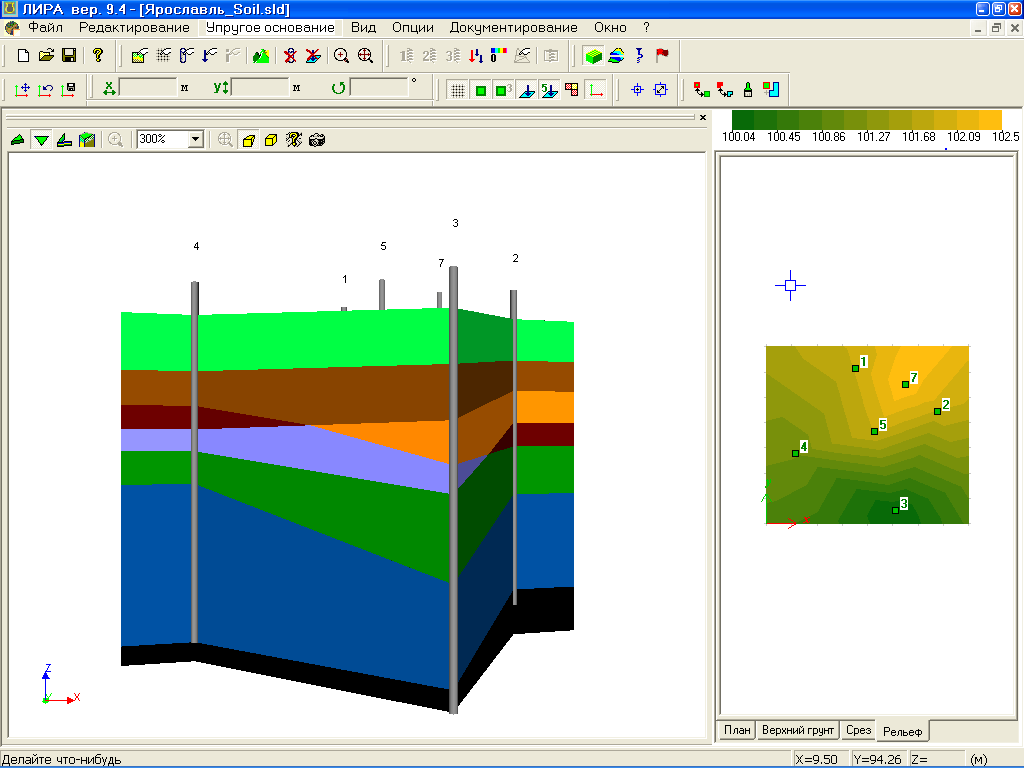Save the file with the floppy disk icon
1024x768 pixels.
pos(69,56)
